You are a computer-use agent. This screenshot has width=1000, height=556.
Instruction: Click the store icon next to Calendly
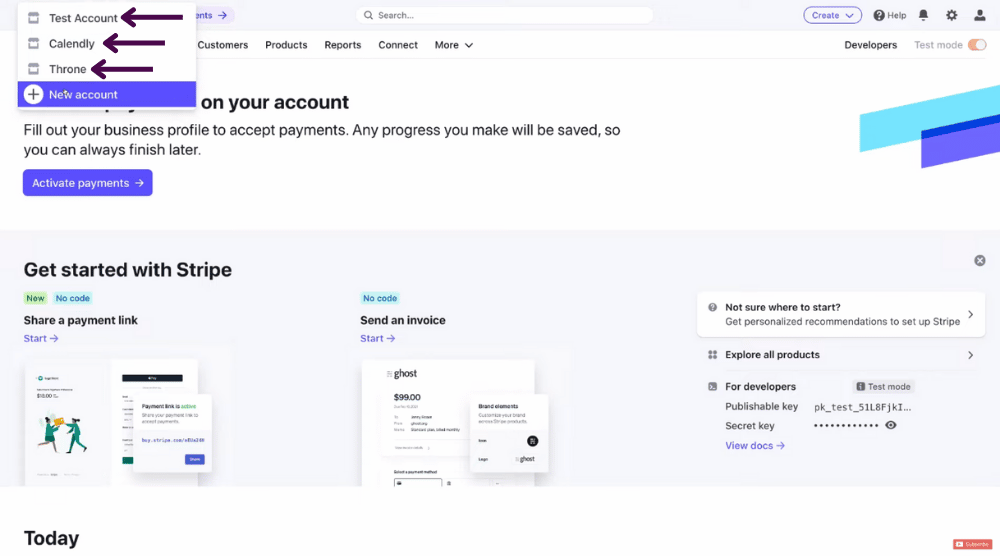point(33,43)
